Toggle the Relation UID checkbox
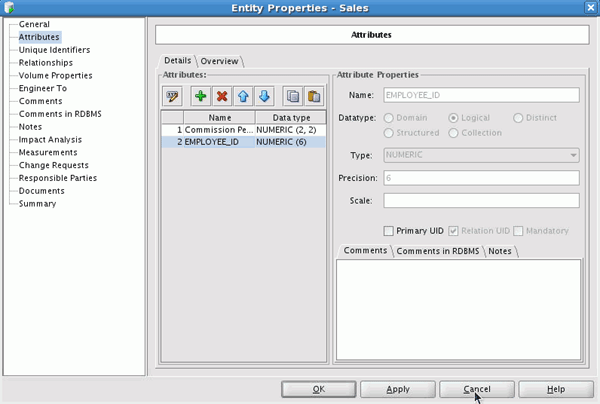The height and width of the screenshot is (404, 600). [x=453, y=231]
